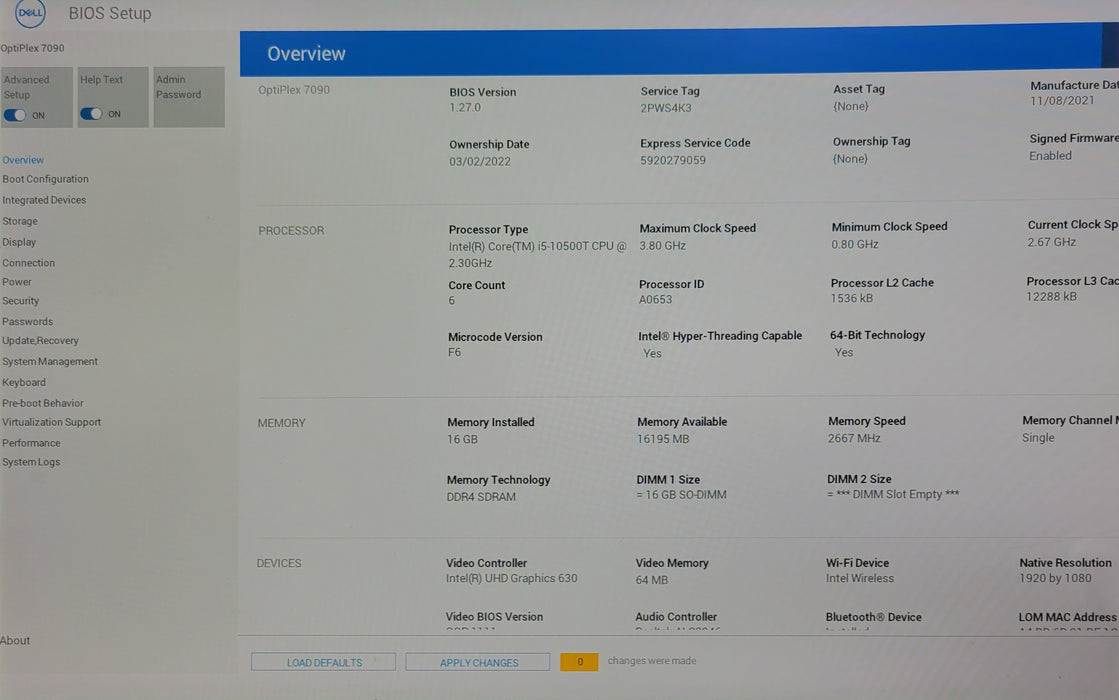Click the APPLY CHANGES button
The width and height of the screenshot is (1119, 700).
coord(478,662)
